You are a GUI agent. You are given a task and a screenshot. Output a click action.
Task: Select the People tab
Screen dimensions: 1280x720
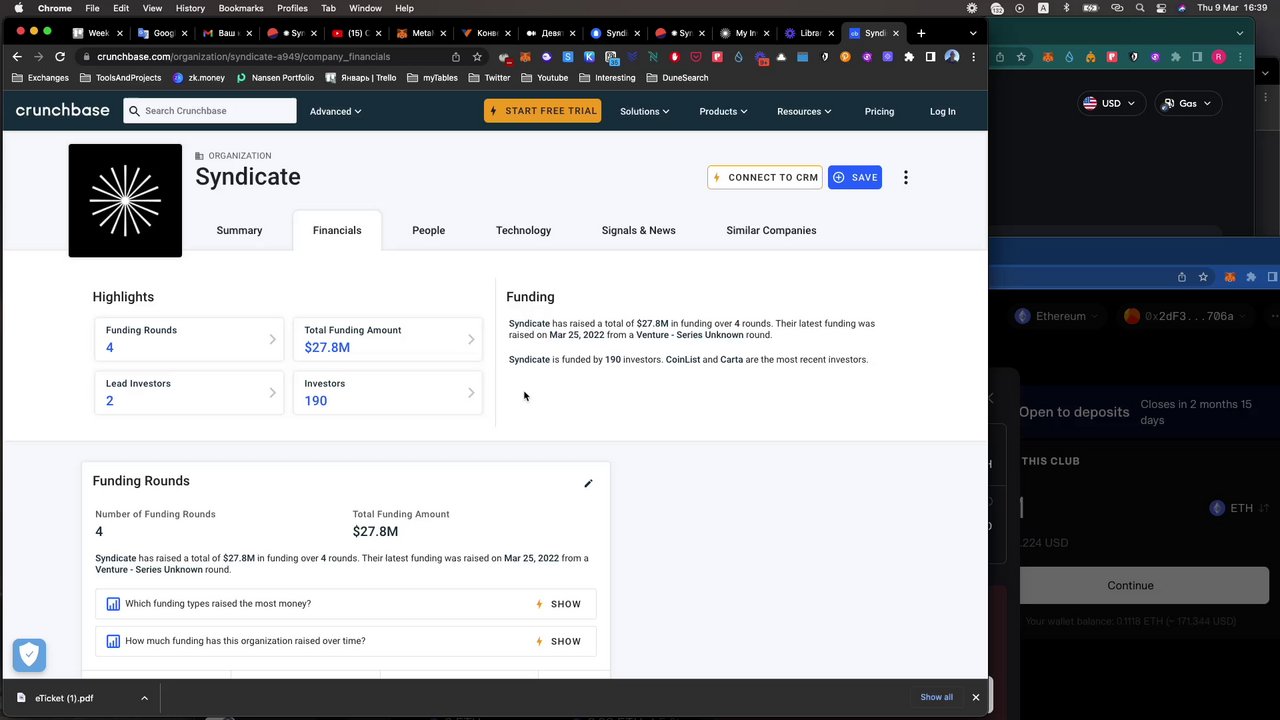[428, 230]
